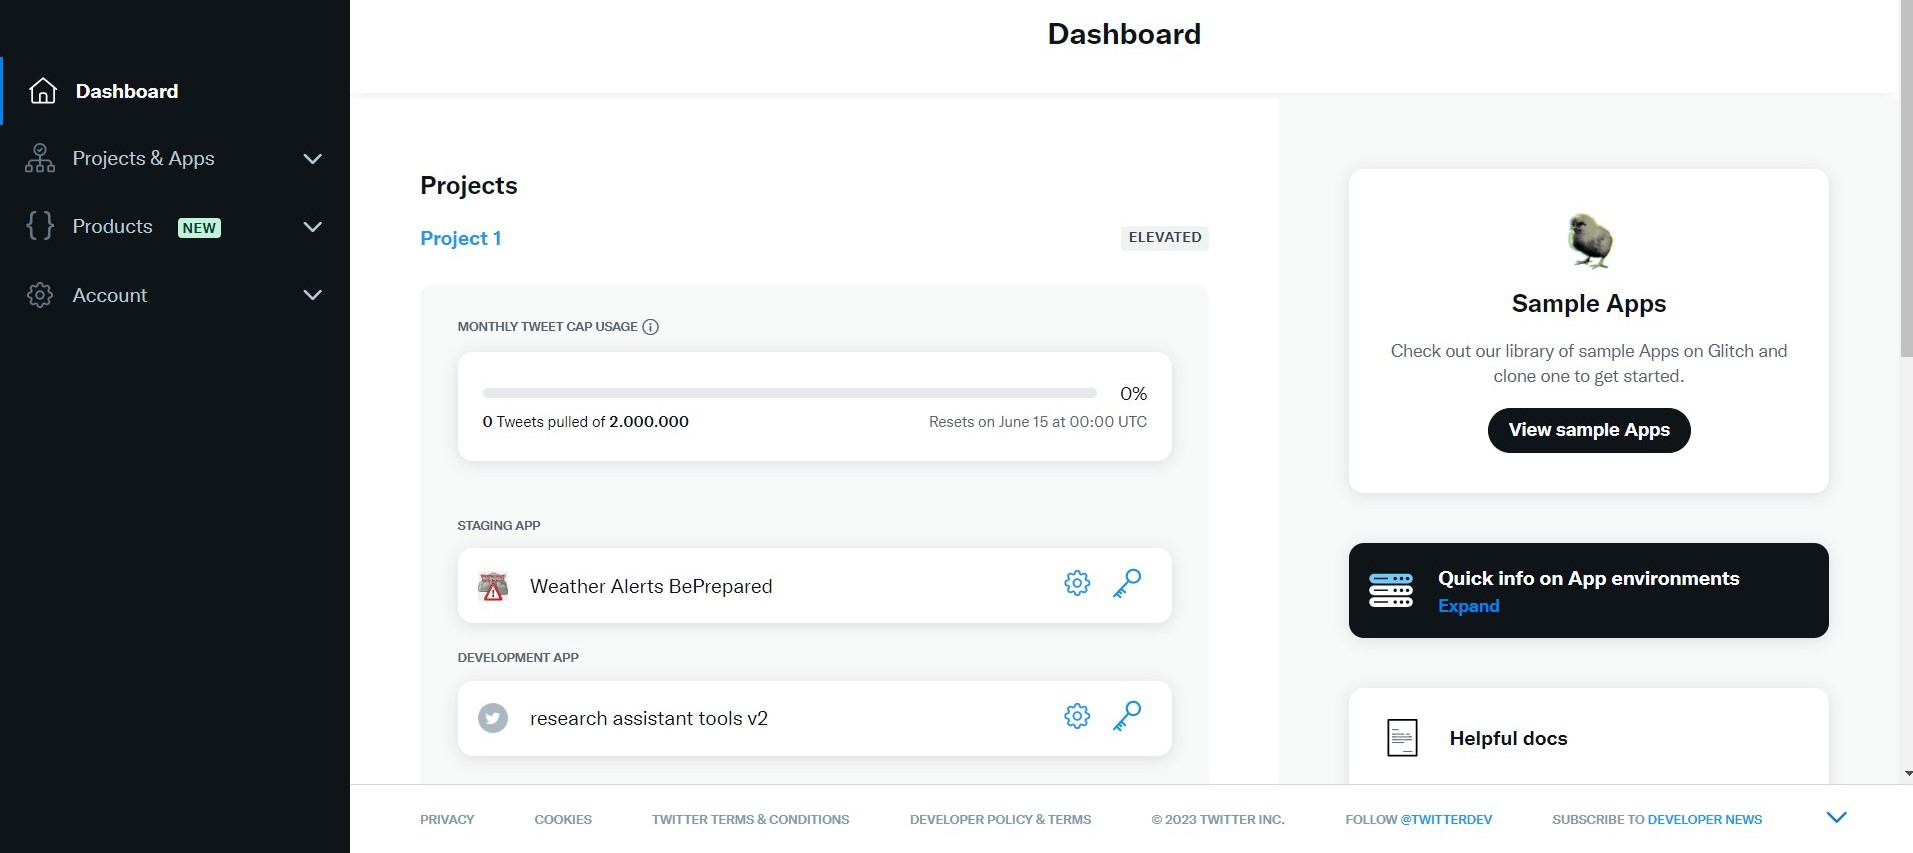
Task: Click the Sample Apps card heading
Action: point(1589,303)
